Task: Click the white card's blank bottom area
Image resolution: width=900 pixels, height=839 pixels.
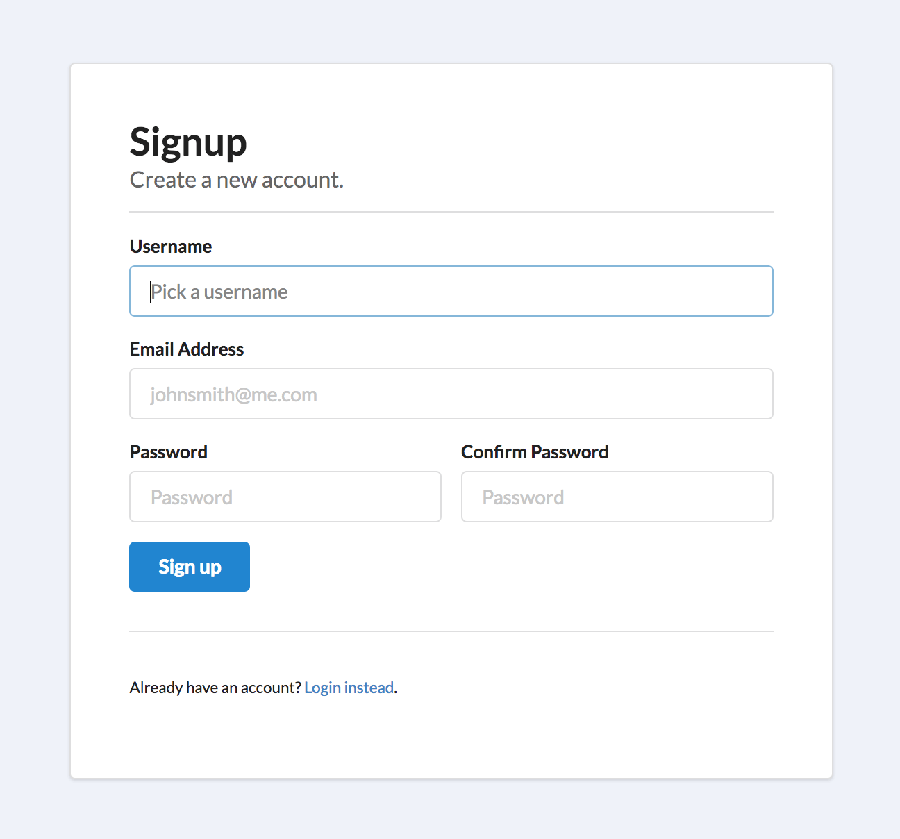Action: pos(451,742)
